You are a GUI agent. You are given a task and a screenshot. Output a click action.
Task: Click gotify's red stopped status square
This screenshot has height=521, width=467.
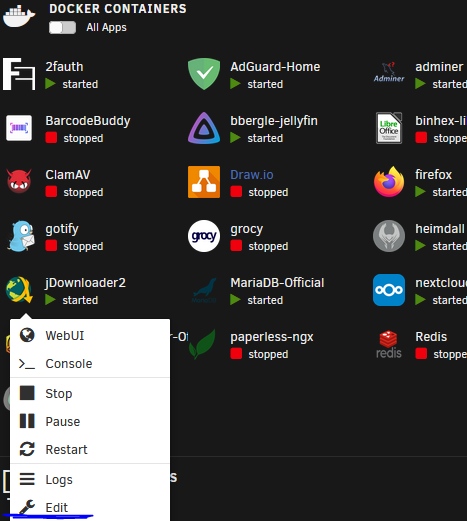[x=51, y=246]
